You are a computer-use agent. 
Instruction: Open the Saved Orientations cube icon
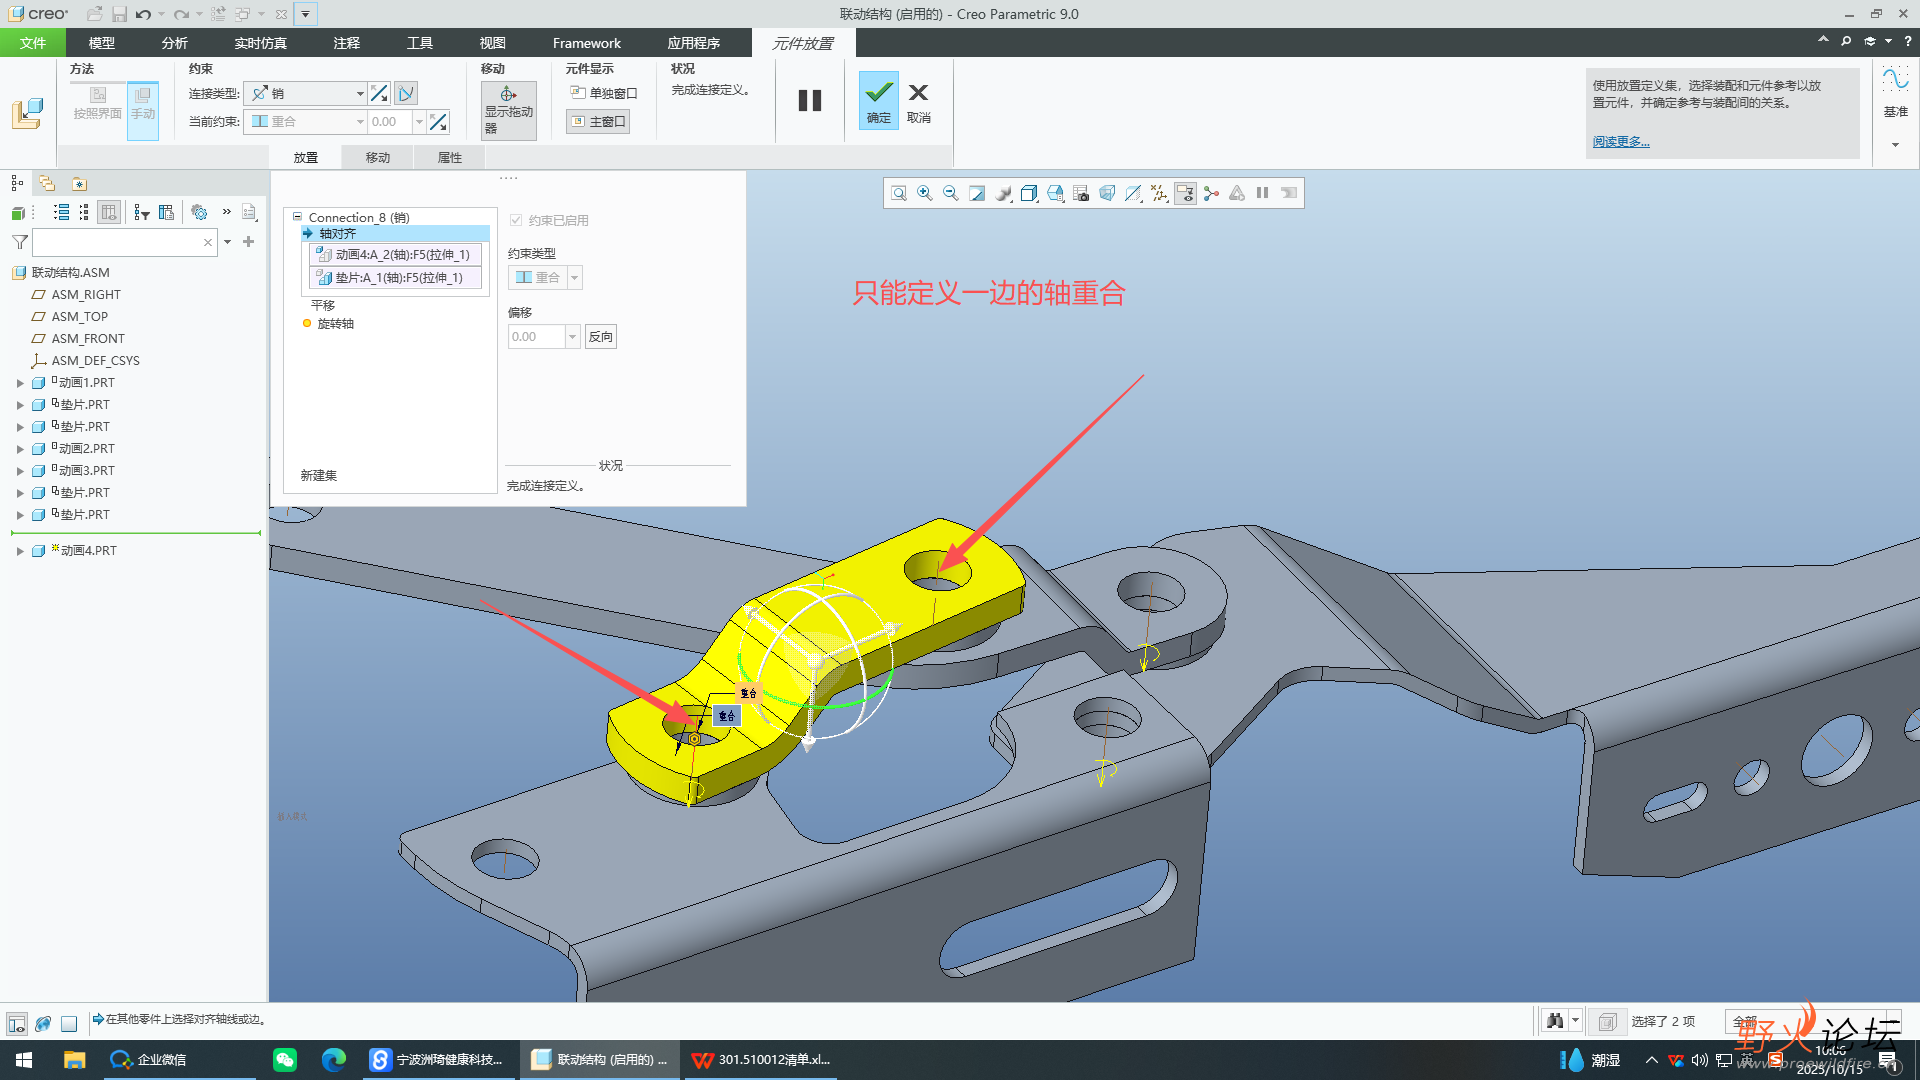pos(1029,193)
